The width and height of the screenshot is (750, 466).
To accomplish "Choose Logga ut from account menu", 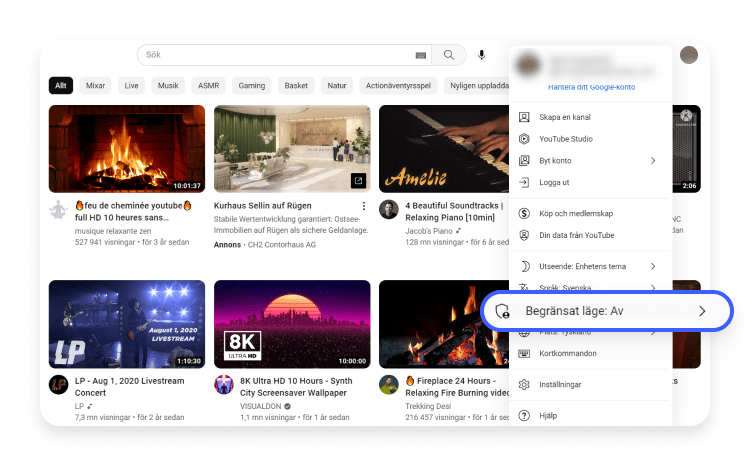I will coord(590,182).
